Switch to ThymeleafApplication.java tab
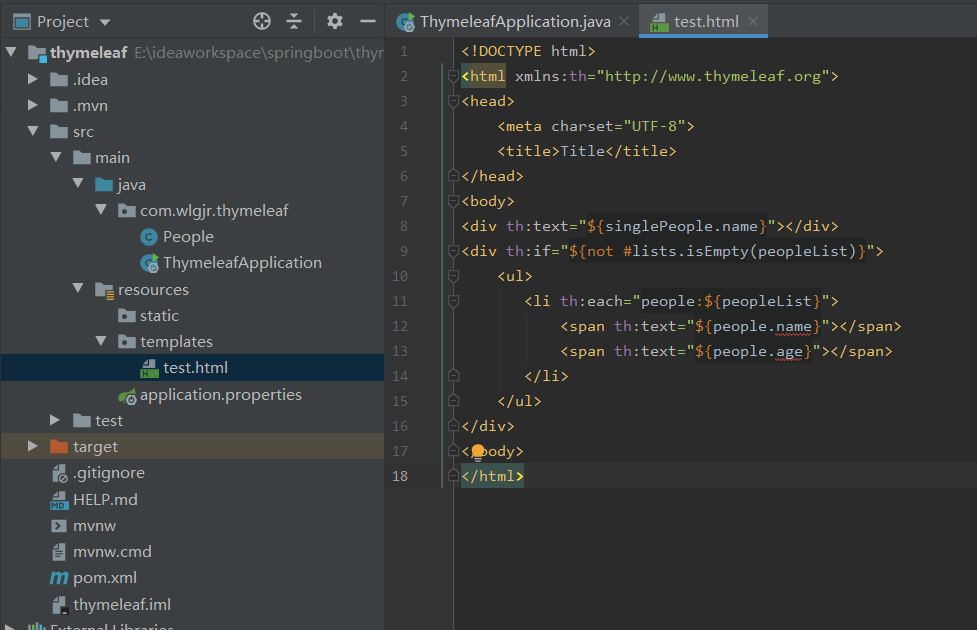 point(514,21)
